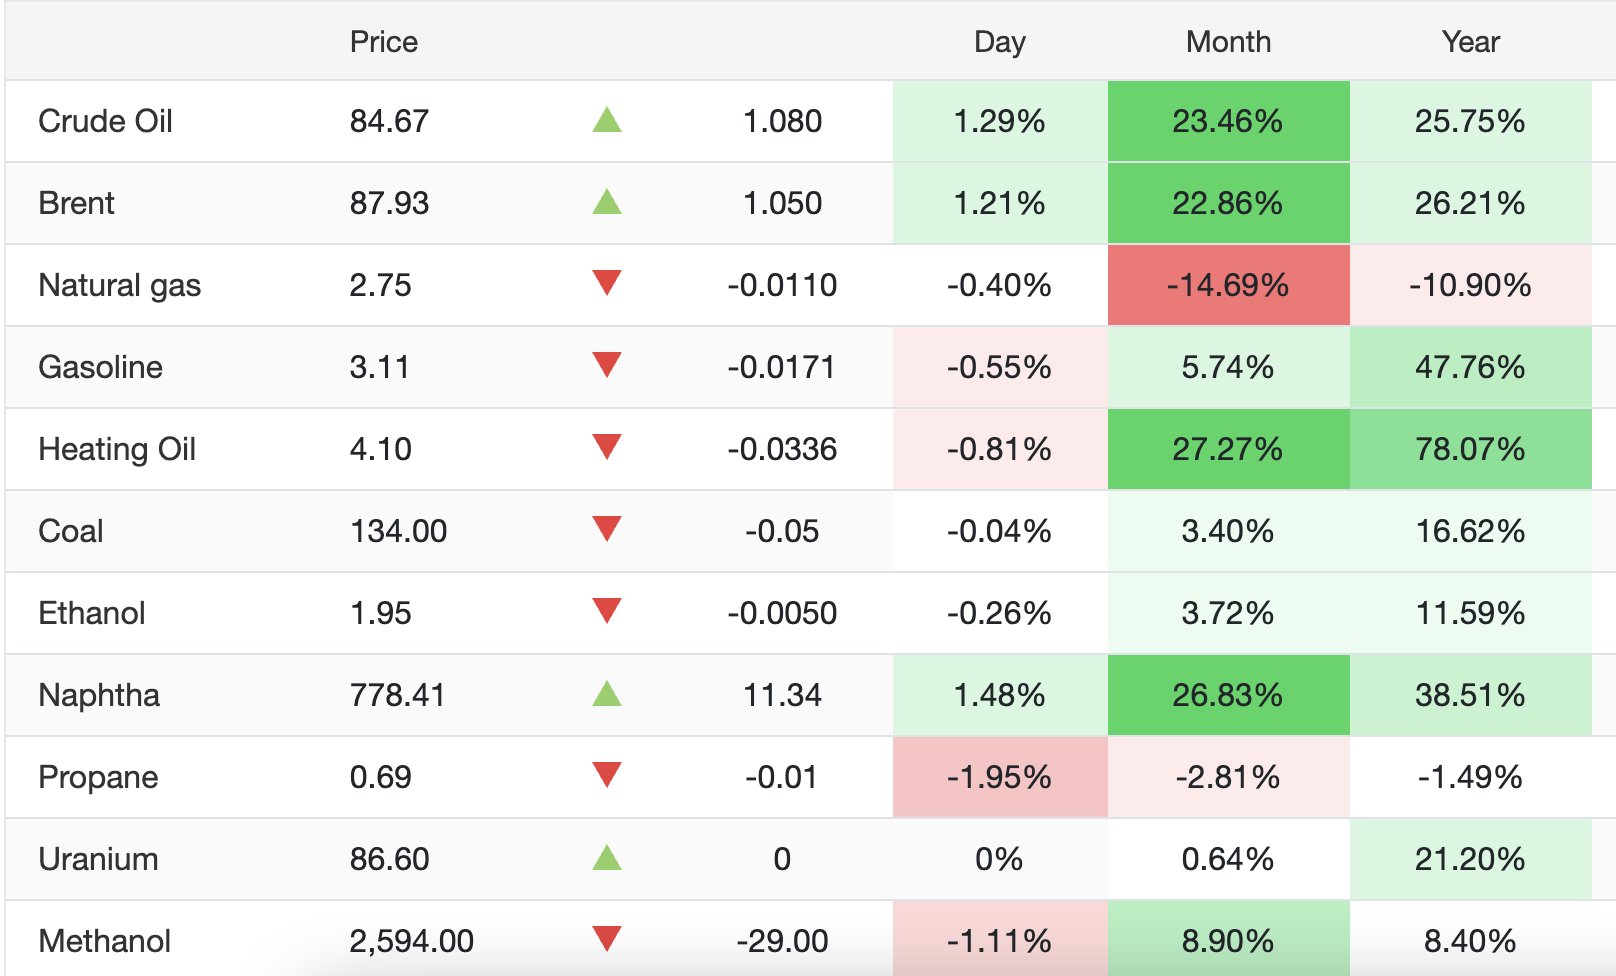The image size is (1616, 976).
Task: Click Natural gas change value -0.0110
Action: (x=782, y=285)
